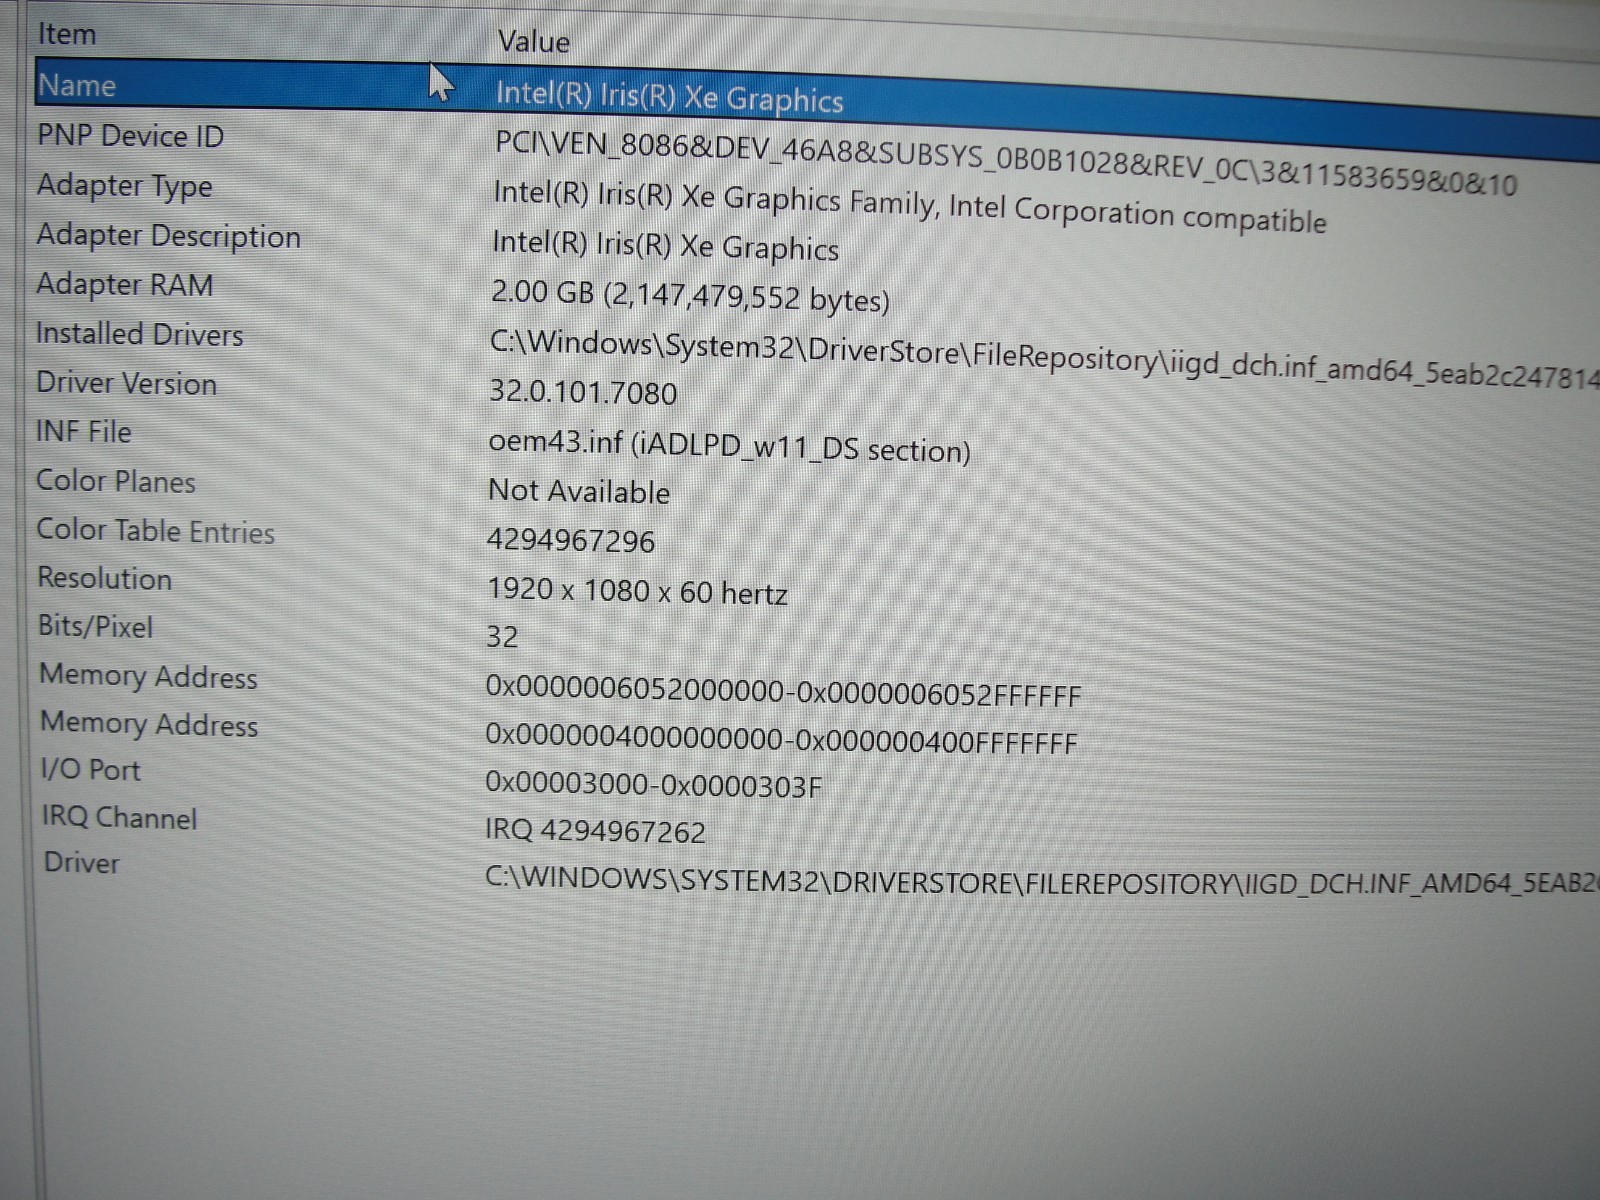Click the 2.00 GB adapter RAM value

[x=690, y=296]
